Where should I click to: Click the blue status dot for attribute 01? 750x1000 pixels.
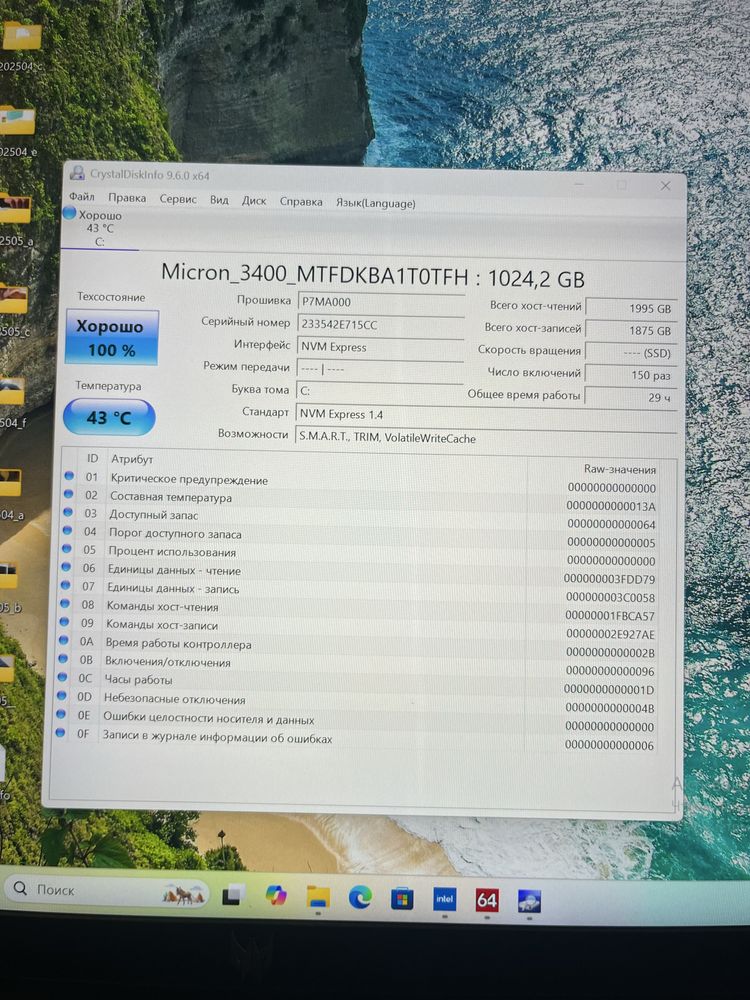(x=70, y=476)
